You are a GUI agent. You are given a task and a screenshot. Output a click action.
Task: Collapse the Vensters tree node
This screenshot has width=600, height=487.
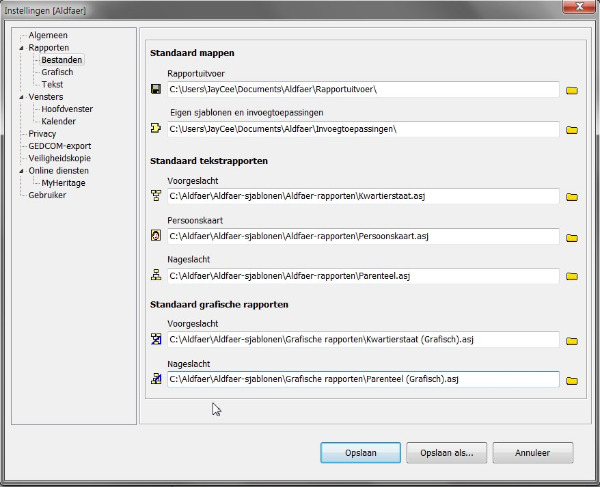tap(21, 97)
